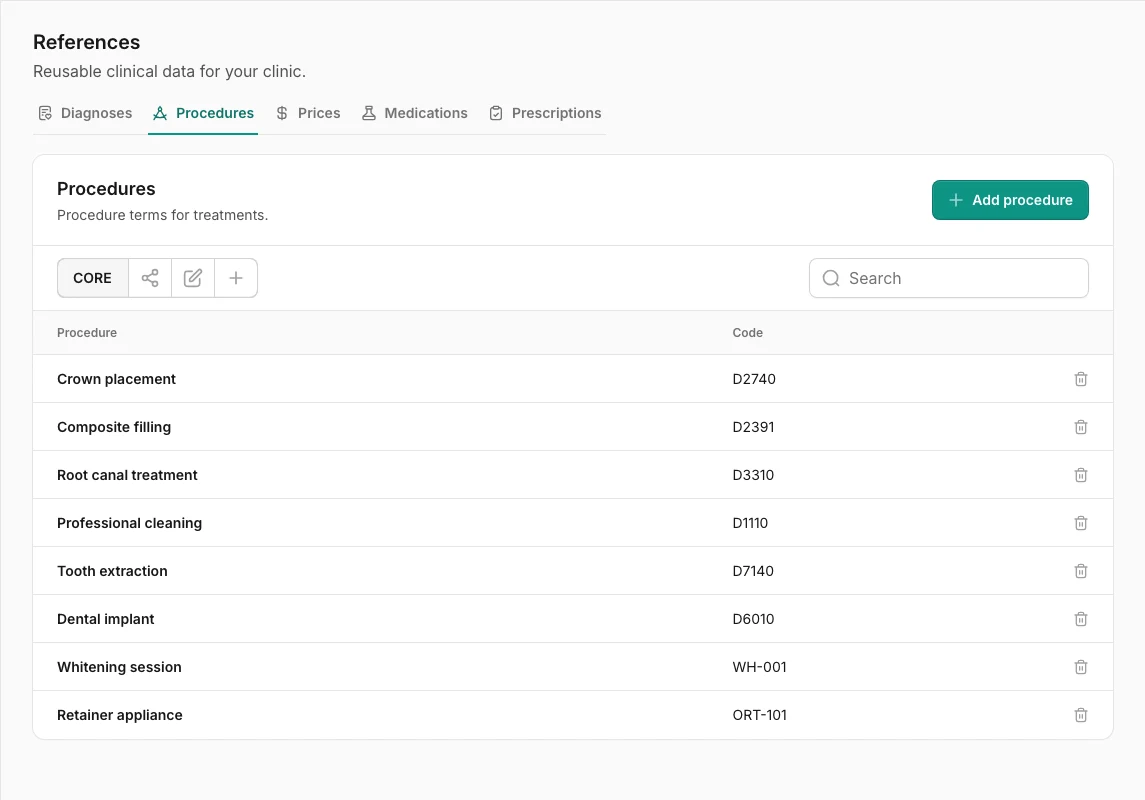Delete the Professional cleaning procedure

tap(1081, 523)
